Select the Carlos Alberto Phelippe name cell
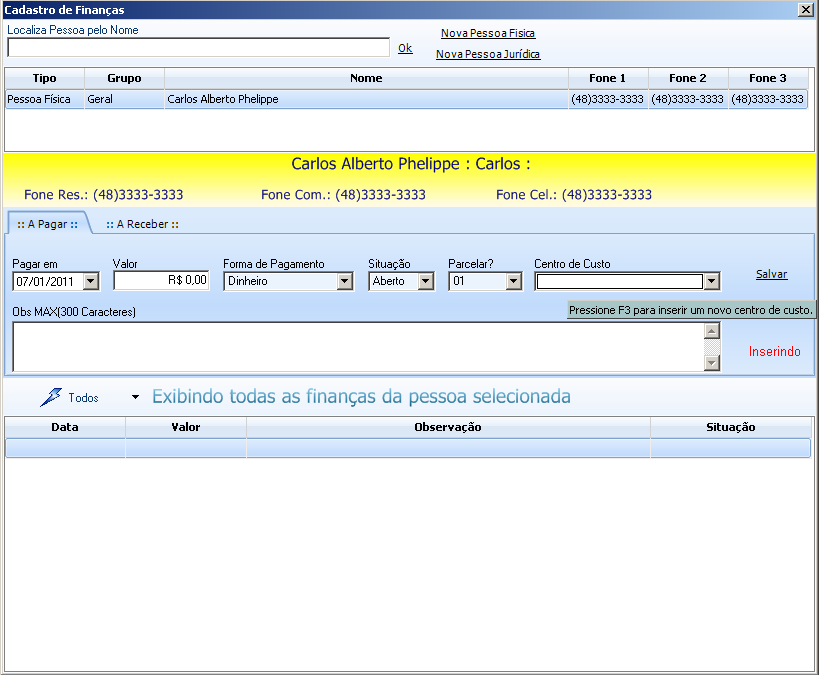 click(366, 99)
